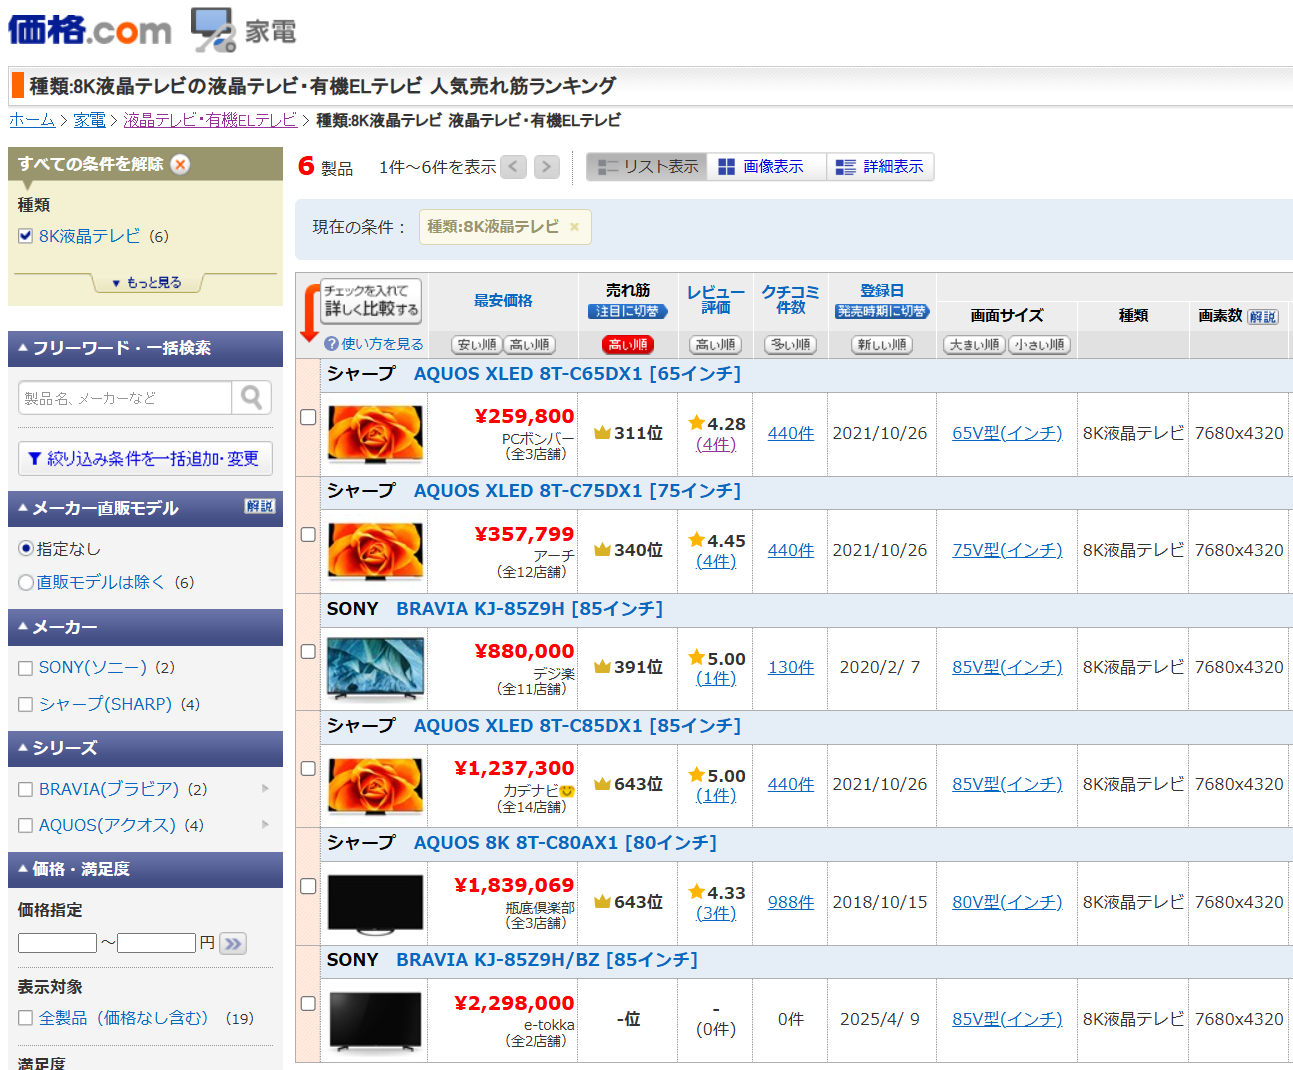Tick compare checkbox for 8T-C65DX1 row

point(308,417)
